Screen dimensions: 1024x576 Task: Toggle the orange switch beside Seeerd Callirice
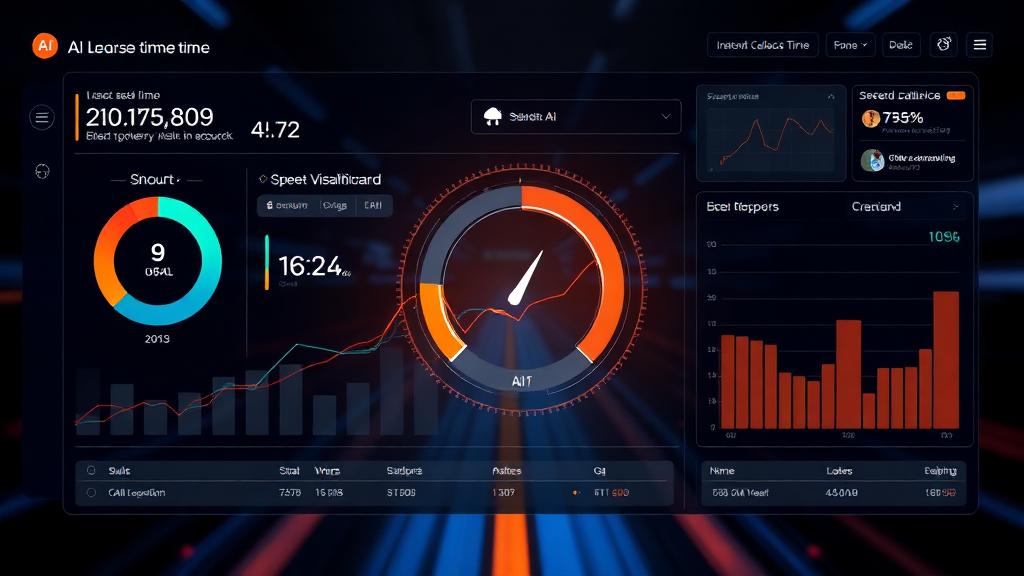tap(956, 95)
